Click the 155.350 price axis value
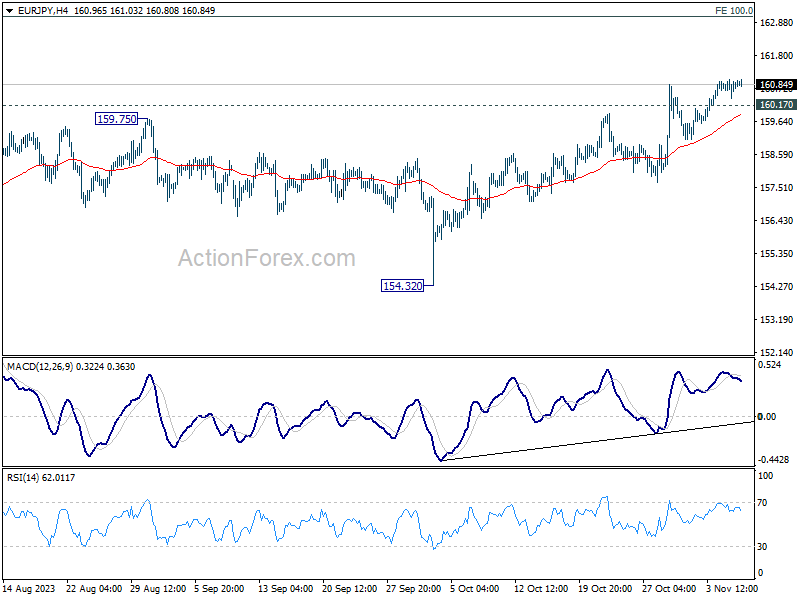Viewport: 800px width, 600px height. pos(777,254)
